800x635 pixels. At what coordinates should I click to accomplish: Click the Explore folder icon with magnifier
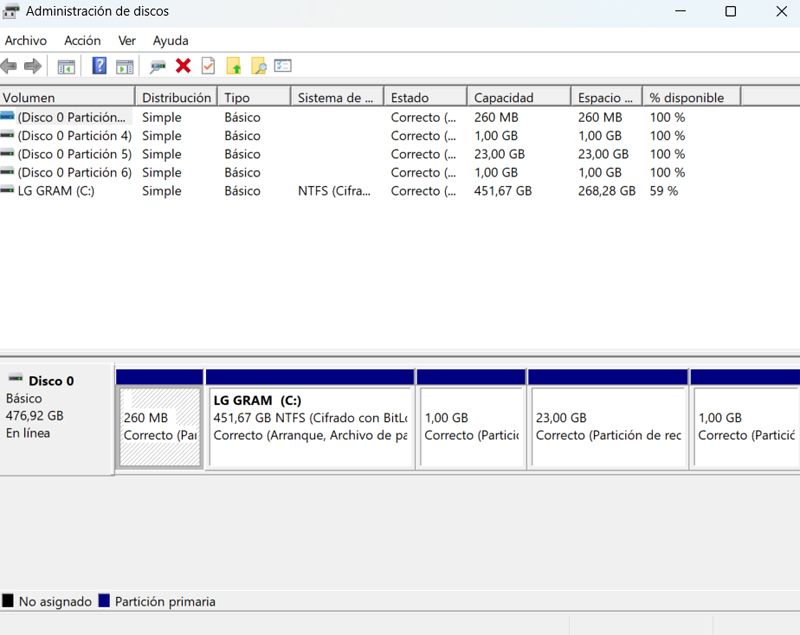[259, 66]
